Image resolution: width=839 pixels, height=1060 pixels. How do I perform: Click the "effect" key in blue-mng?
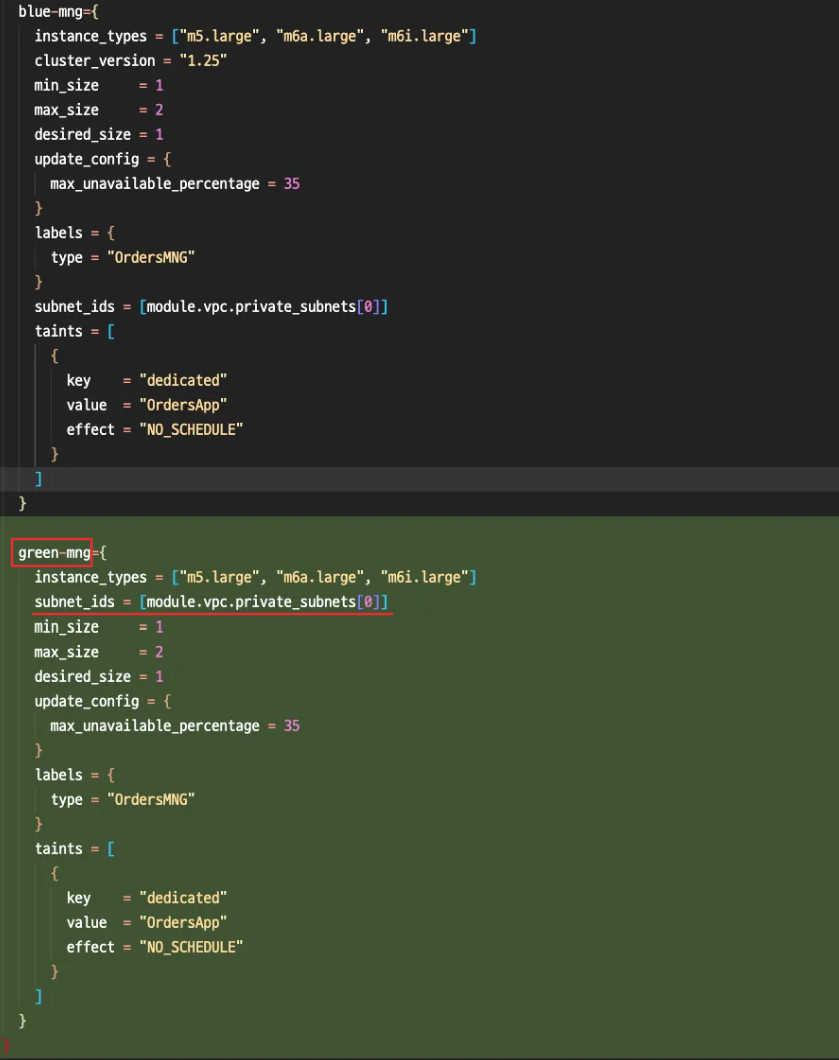pos(91,430)
